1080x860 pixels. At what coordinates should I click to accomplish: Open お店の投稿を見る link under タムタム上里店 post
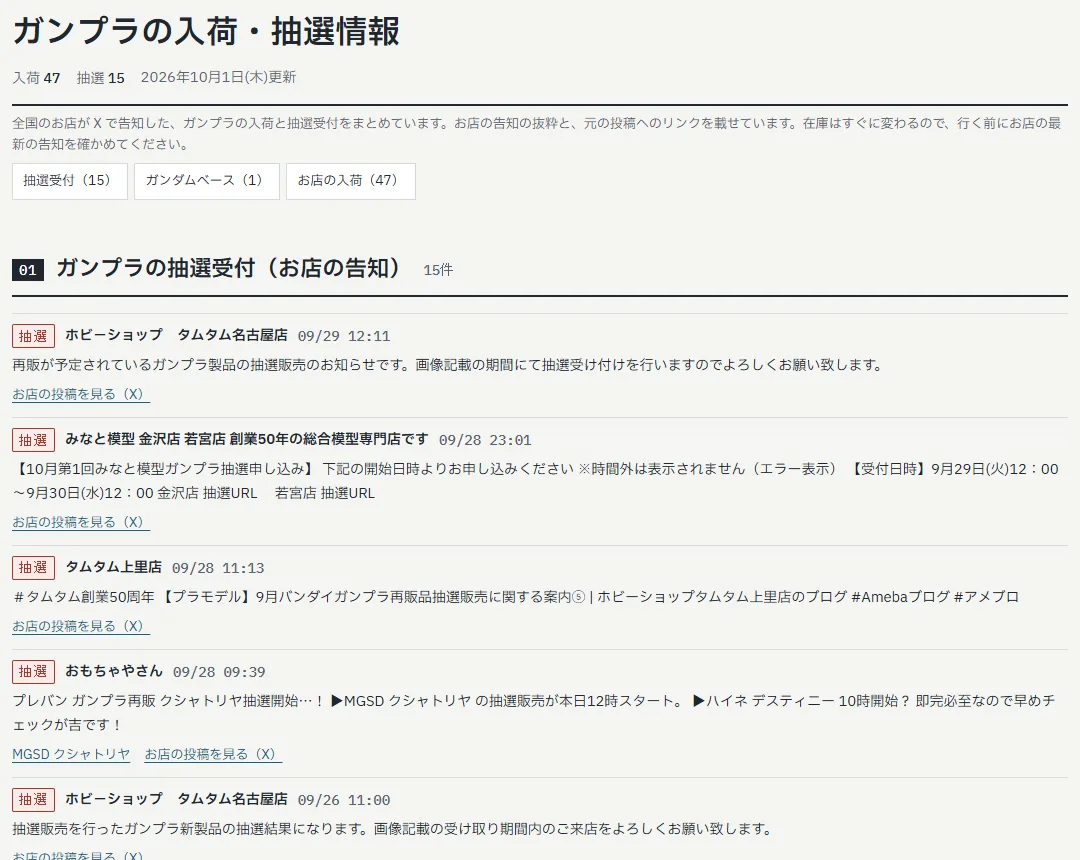point(81,627)
